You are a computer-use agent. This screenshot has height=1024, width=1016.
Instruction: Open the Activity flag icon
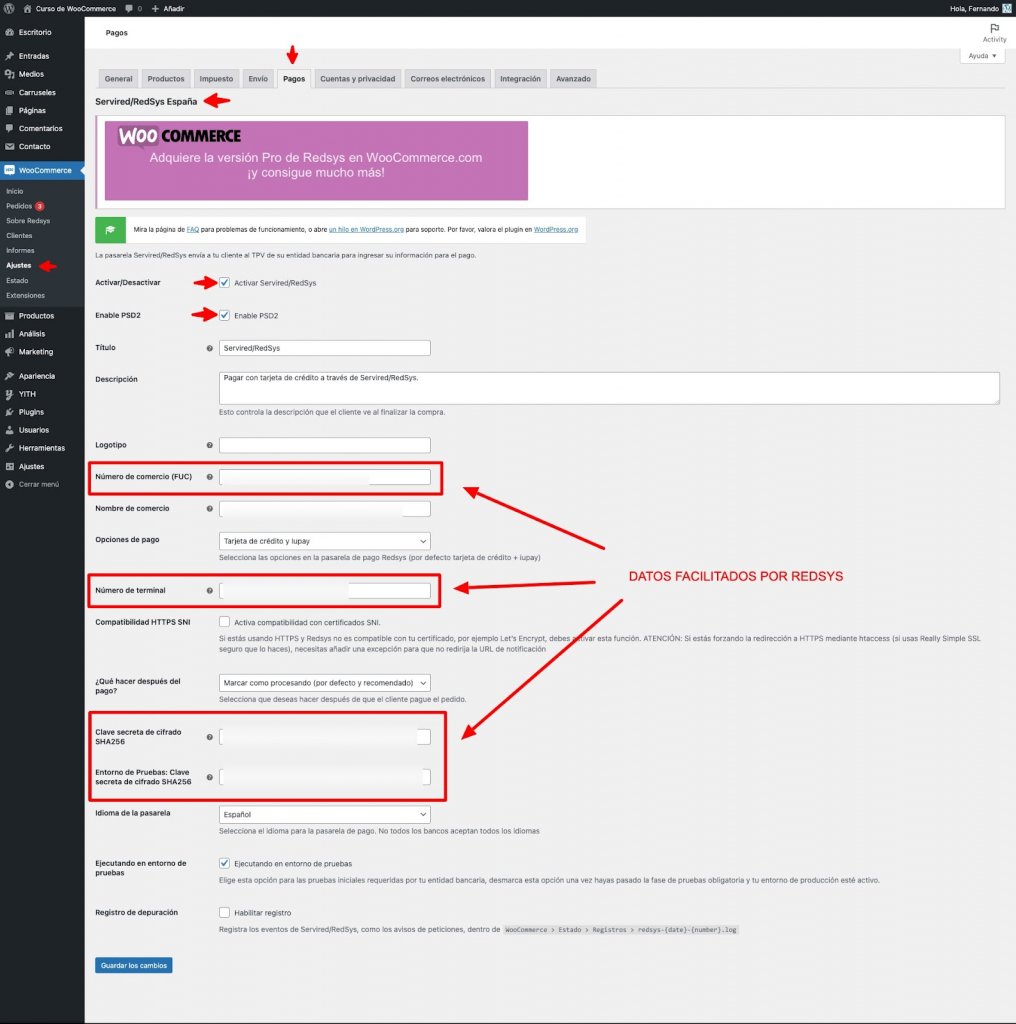pos(994,29)
